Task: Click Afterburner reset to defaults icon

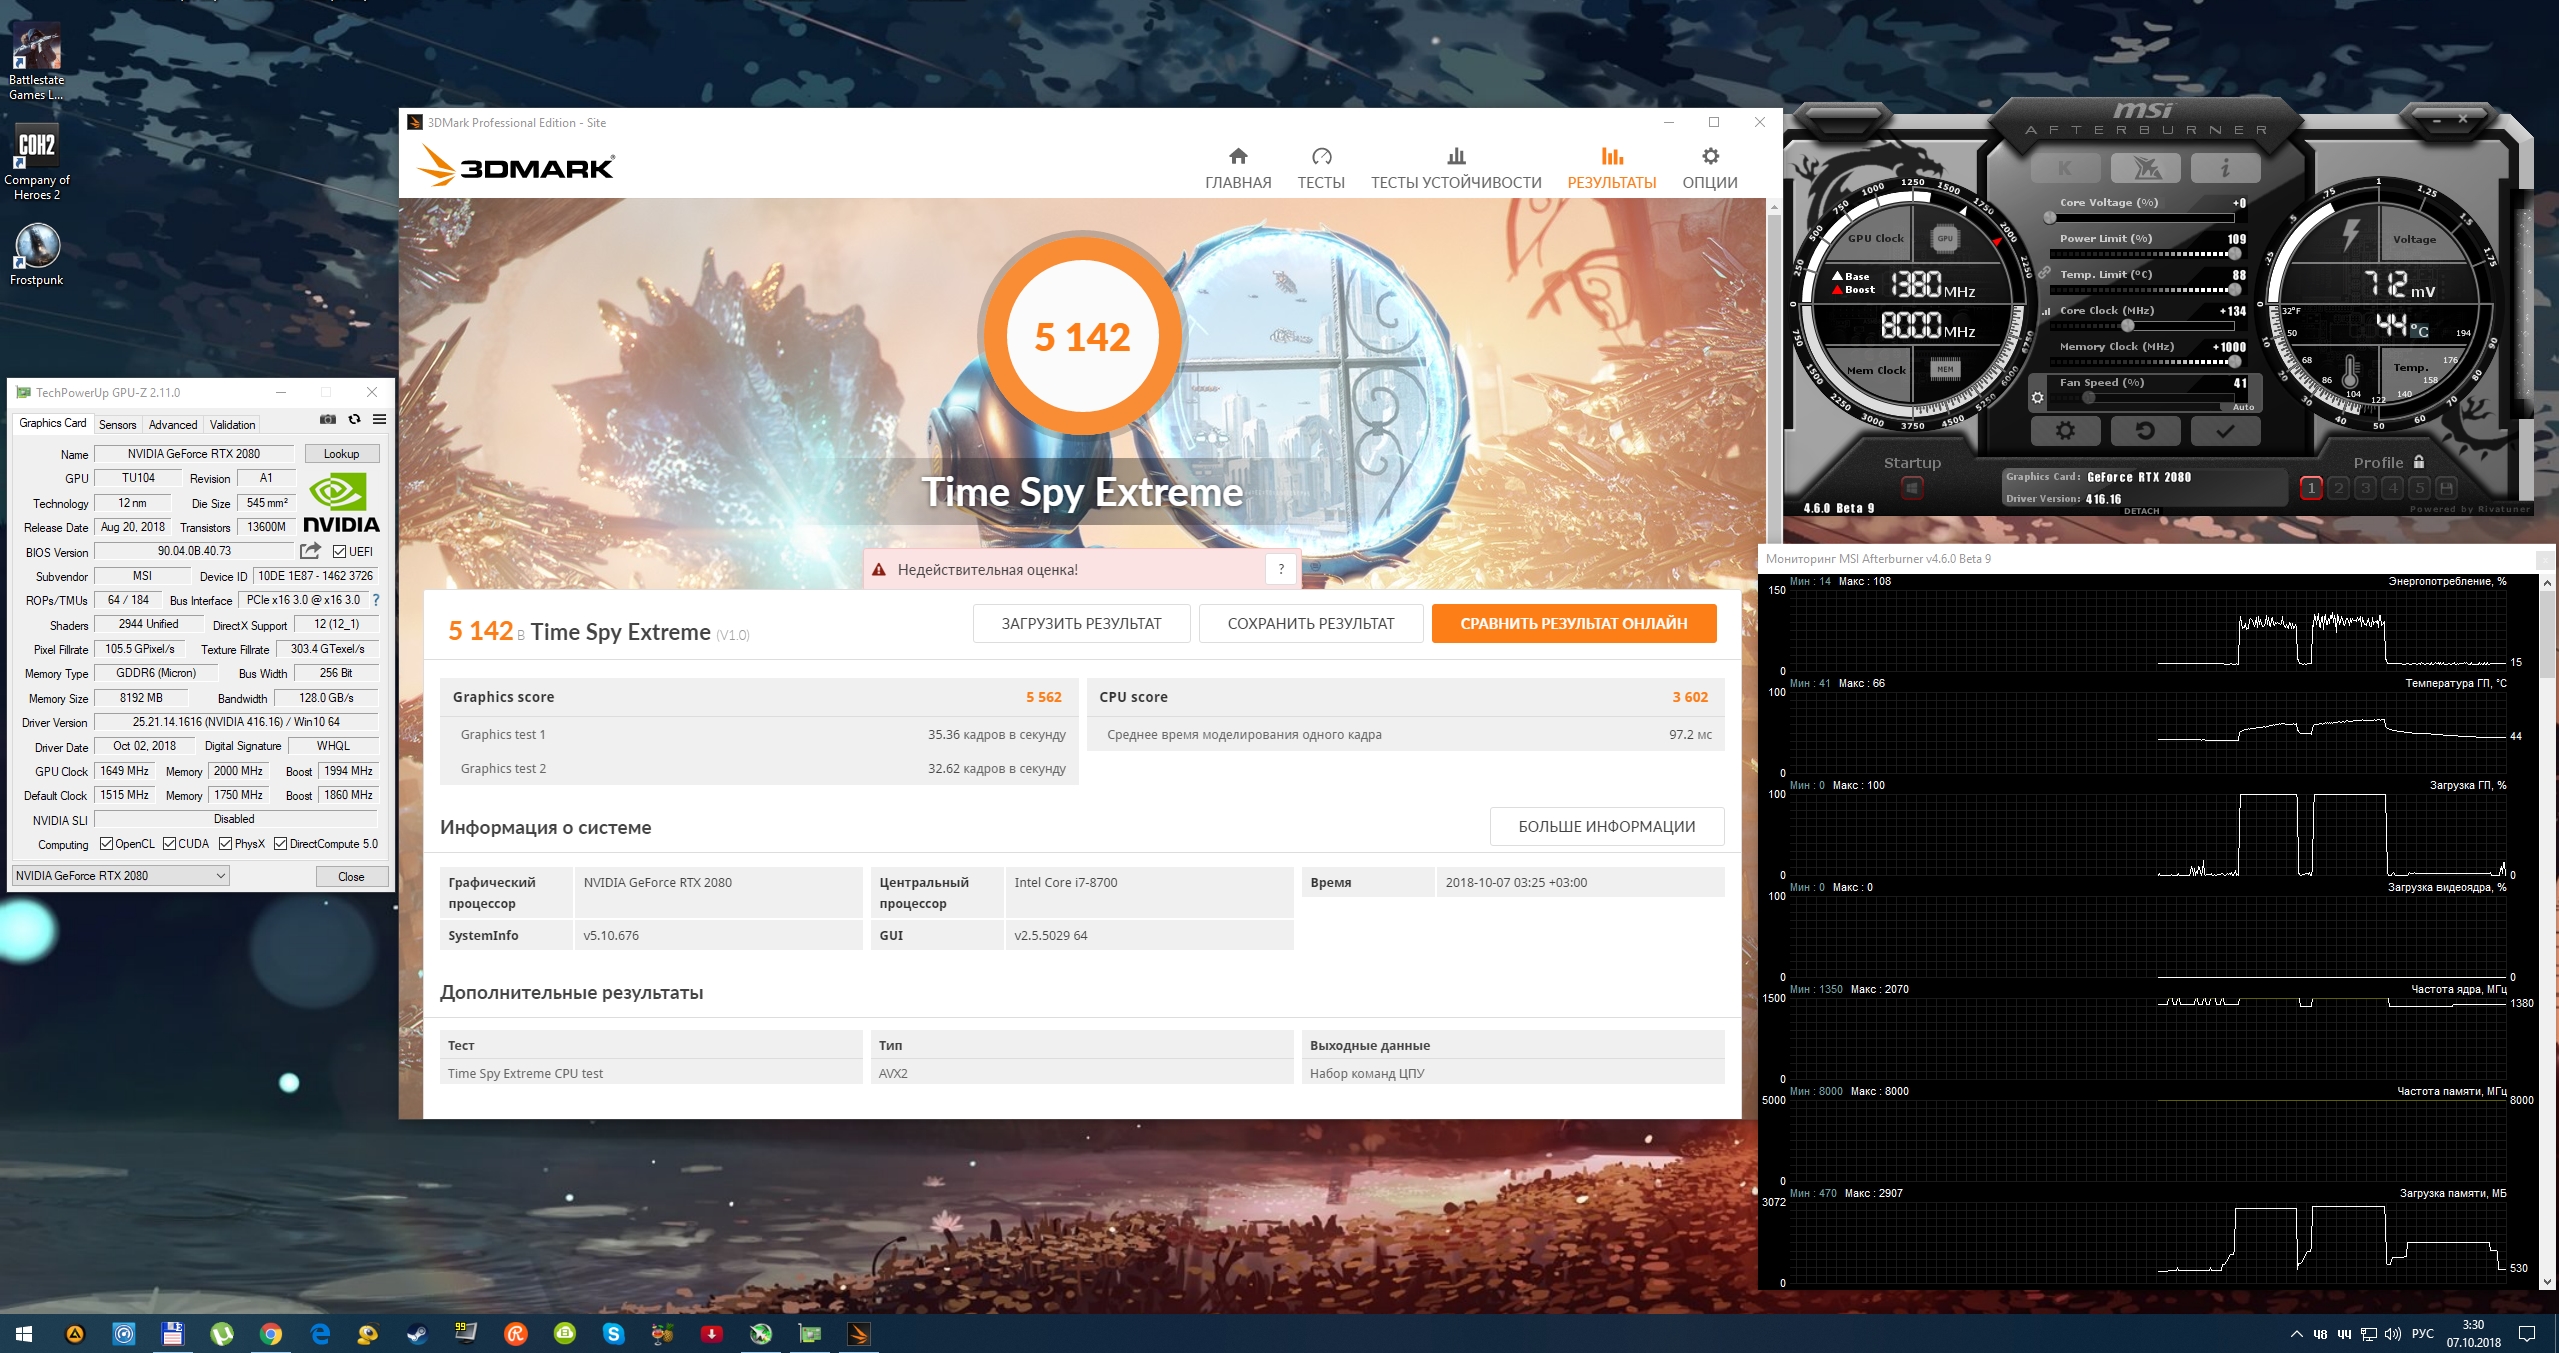Action: 2144,431
